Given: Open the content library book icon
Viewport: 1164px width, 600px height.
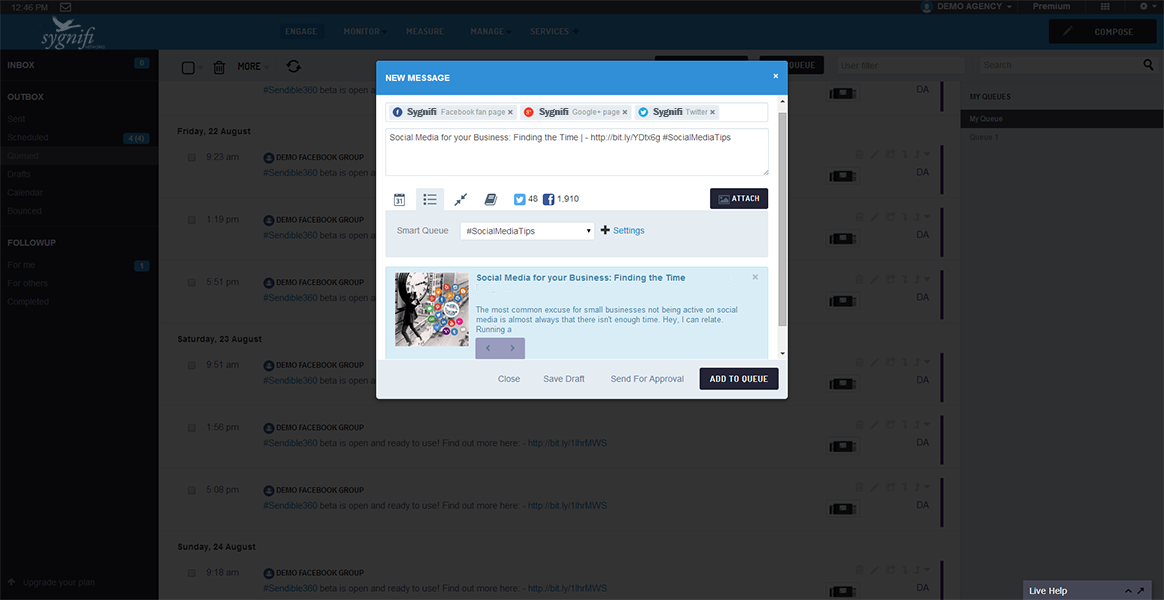Looking at the screenshot, I should (x=490, y=199).
